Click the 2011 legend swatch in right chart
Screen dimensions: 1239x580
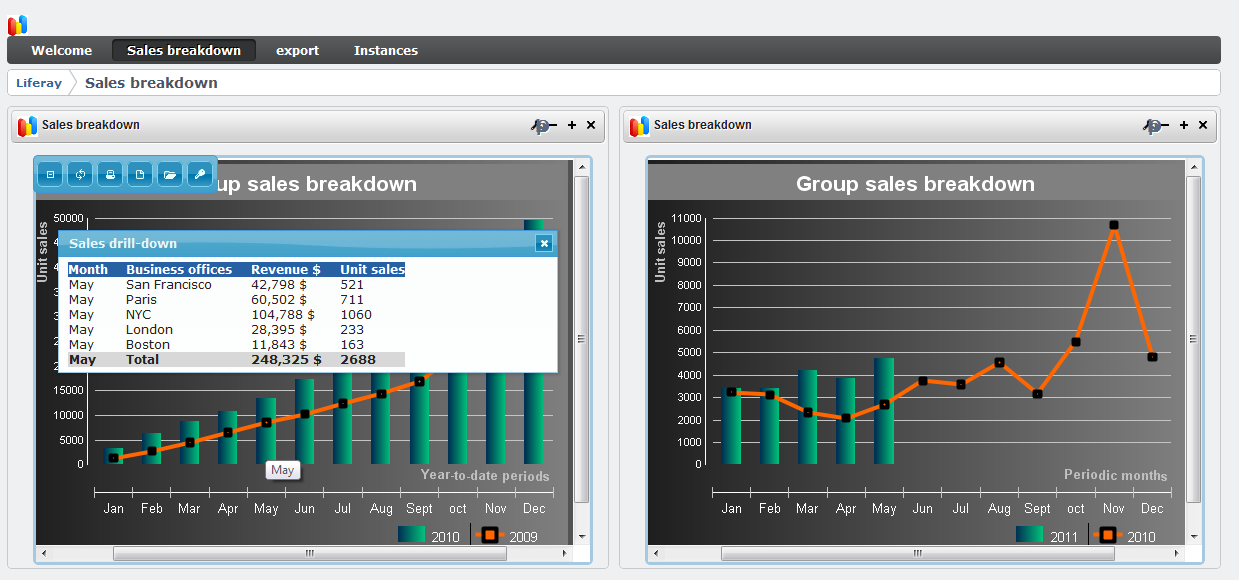1030,535
